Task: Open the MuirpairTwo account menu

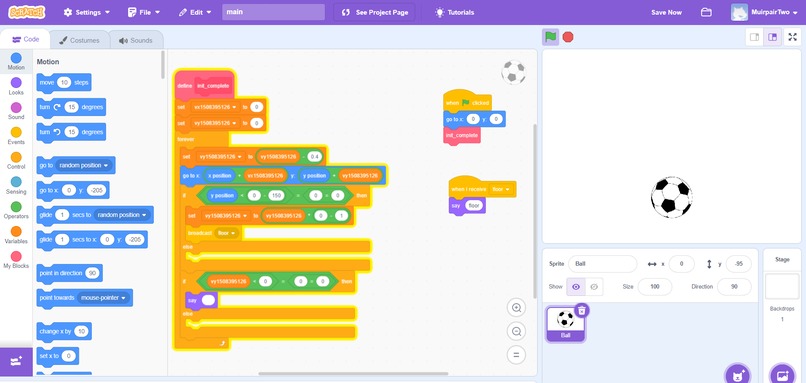Action: click(x=764, y=12)
